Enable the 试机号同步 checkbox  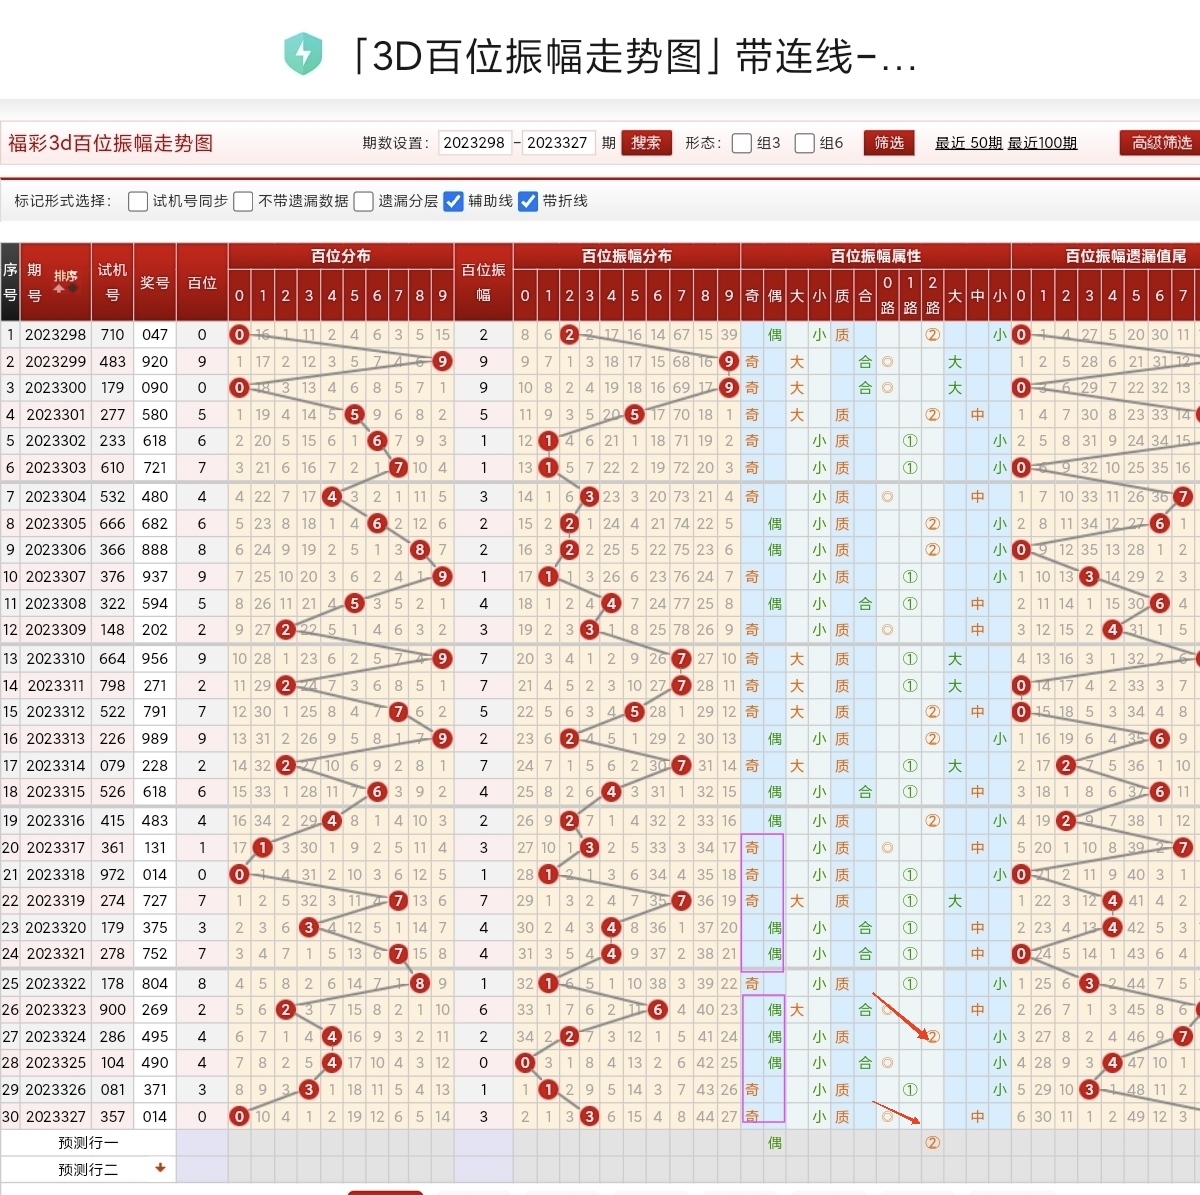click(x=138, y=201)
